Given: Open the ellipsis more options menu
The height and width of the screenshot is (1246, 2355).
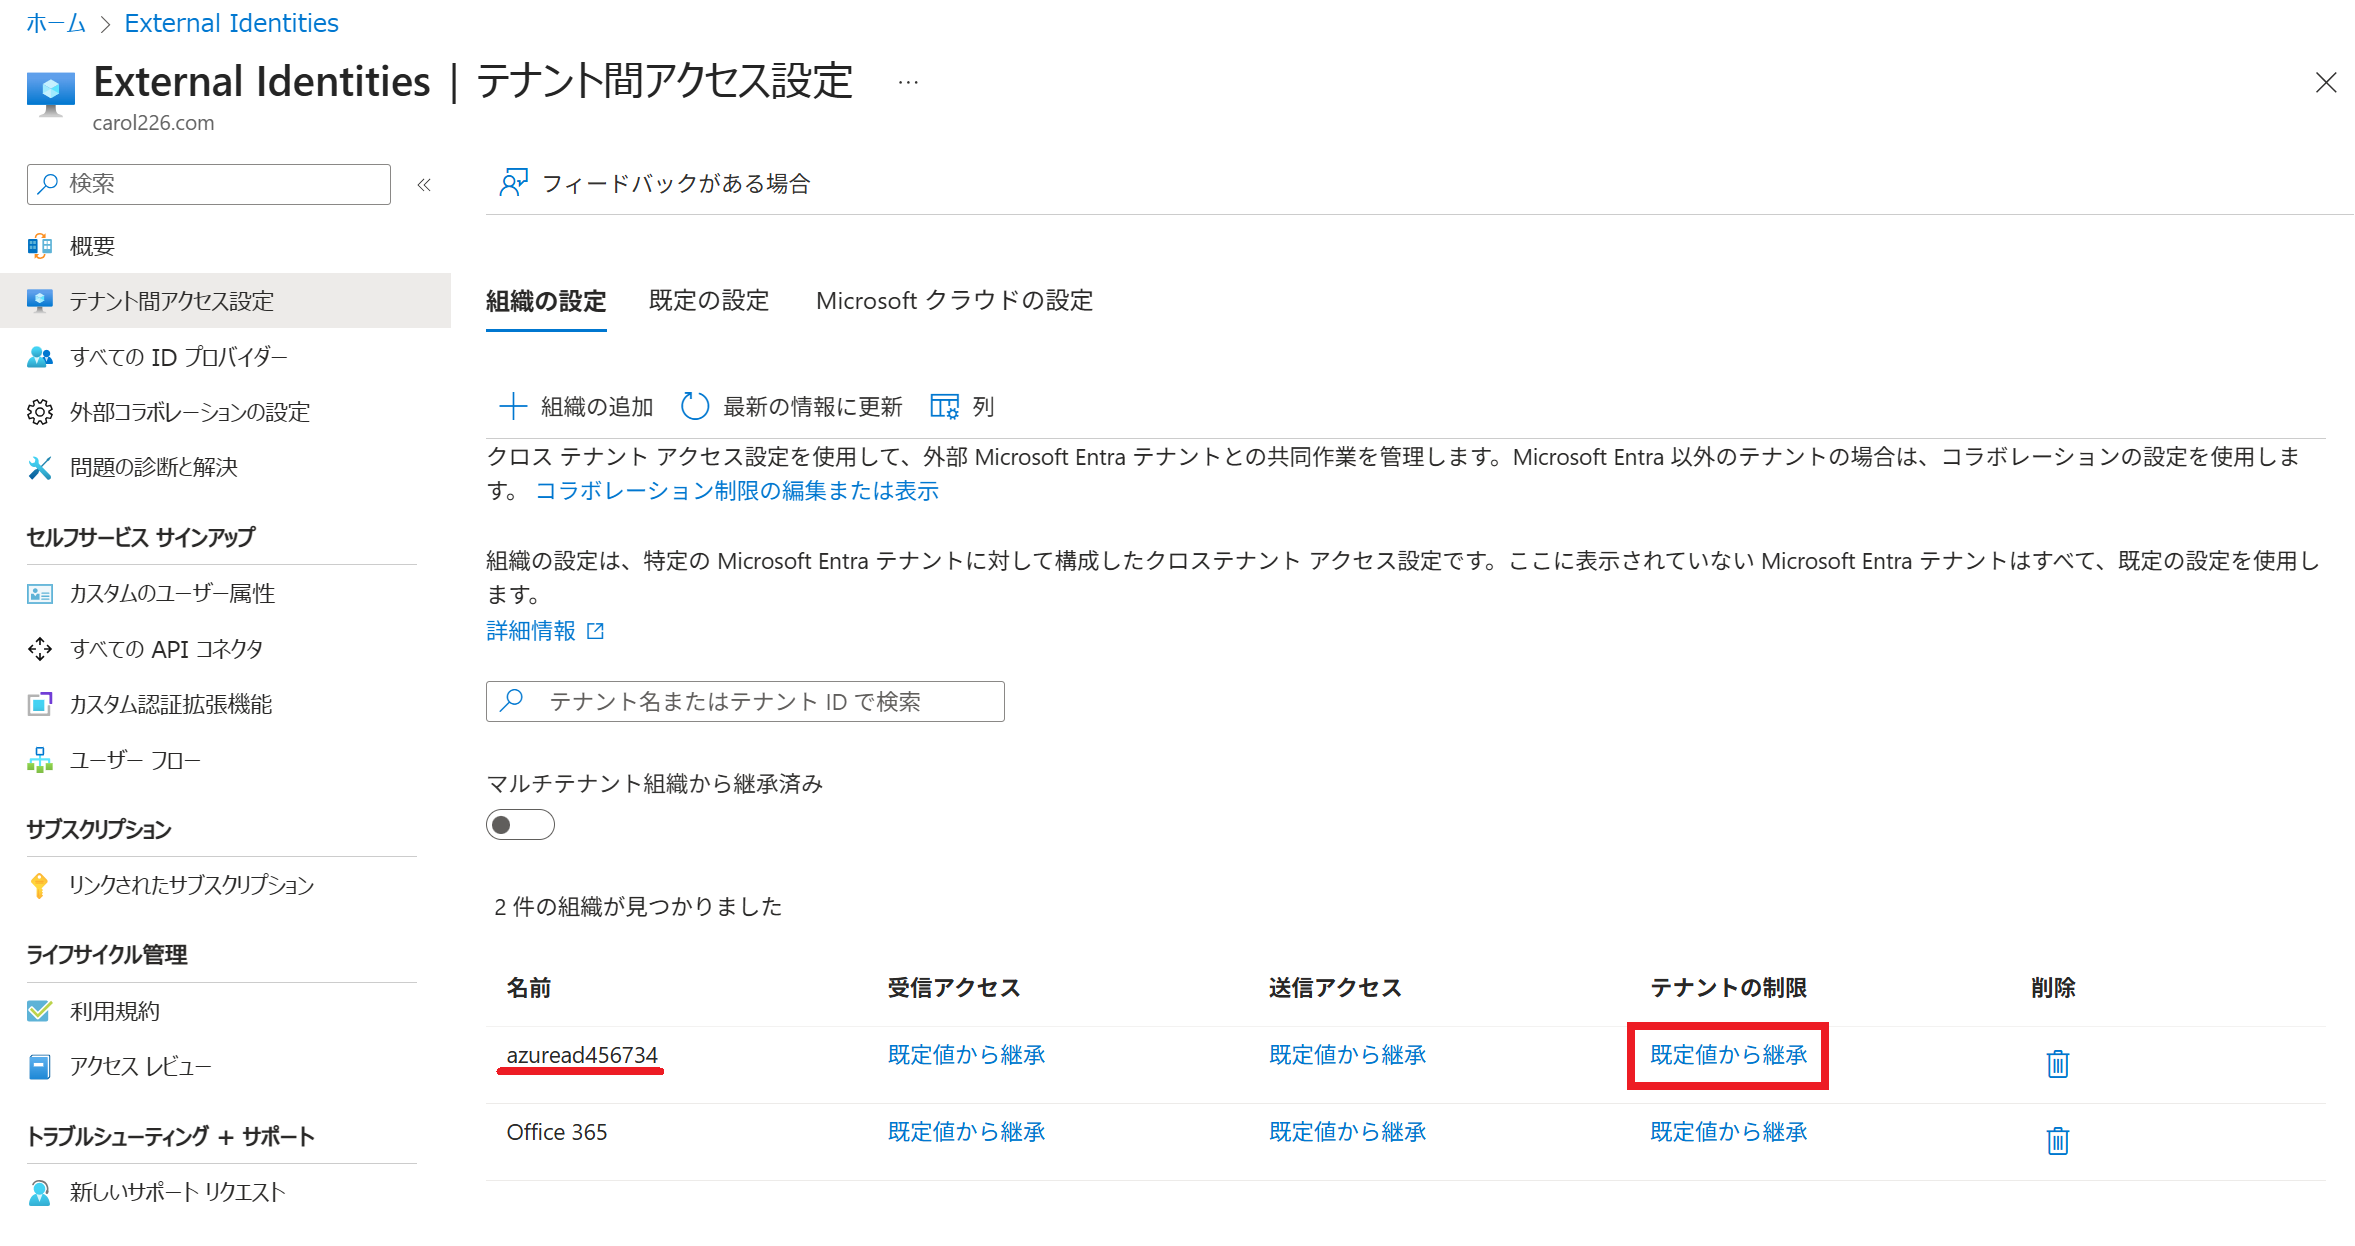Looking at the screenshot, I should (x=907, y=82).
